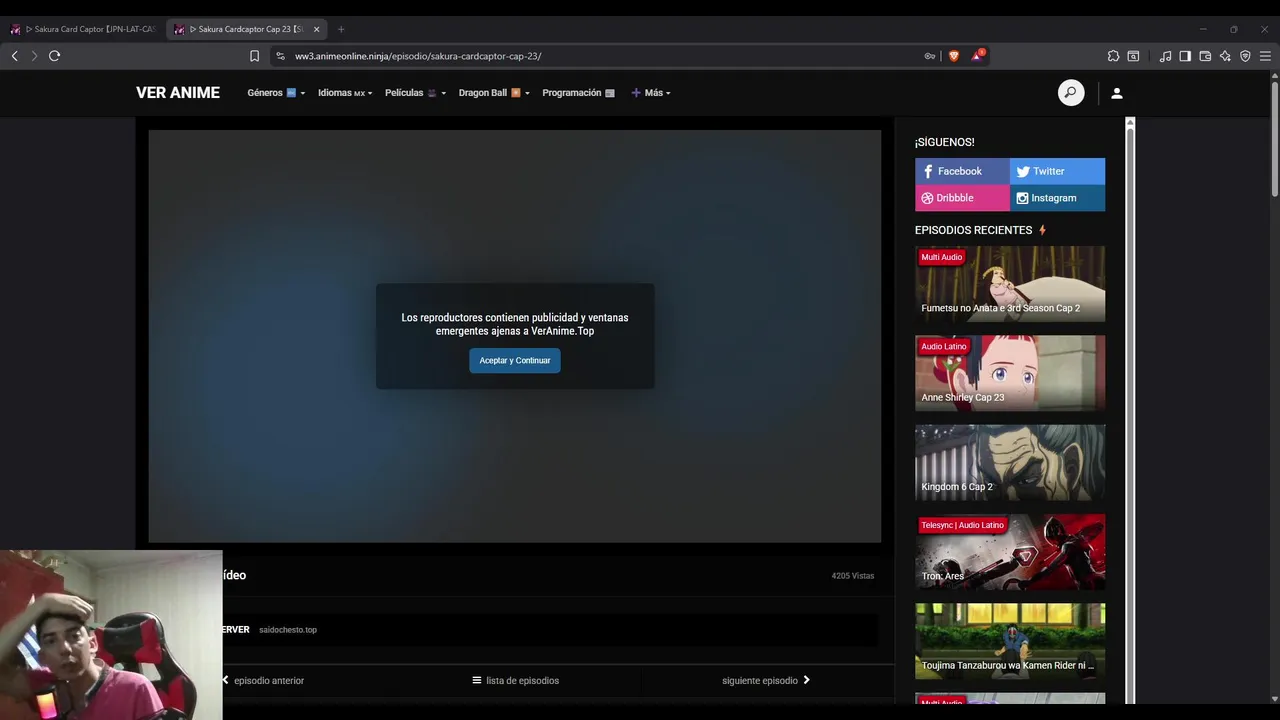Image resolution: width=1280 pixels, height=720 pixels.
Task: Bookmark this page with the bookmark icon
Action: [x=254, y=56]
